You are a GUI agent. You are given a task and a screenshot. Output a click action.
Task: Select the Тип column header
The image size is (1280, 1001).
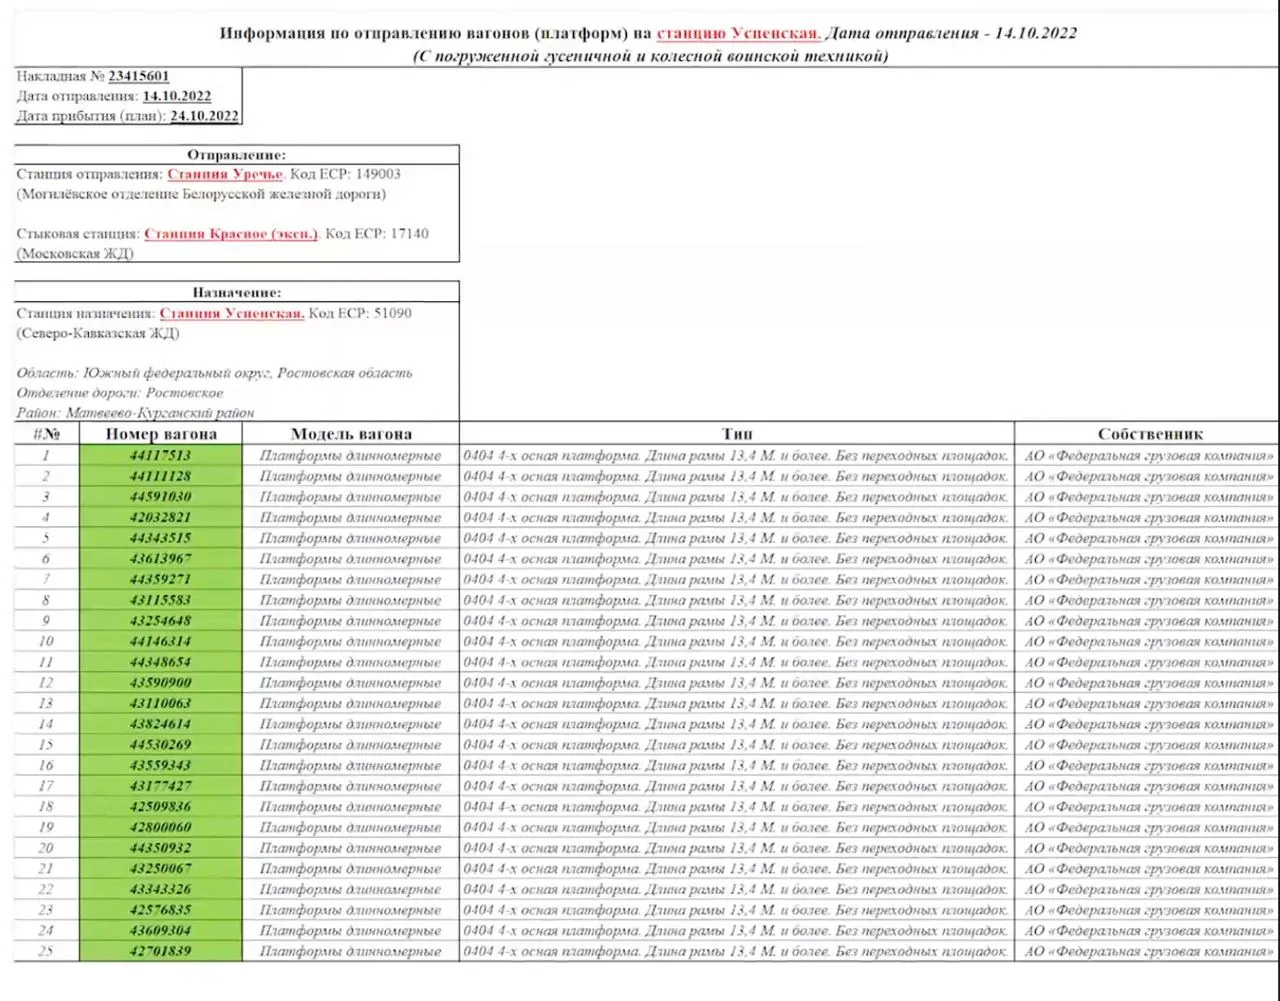[738, 433]
